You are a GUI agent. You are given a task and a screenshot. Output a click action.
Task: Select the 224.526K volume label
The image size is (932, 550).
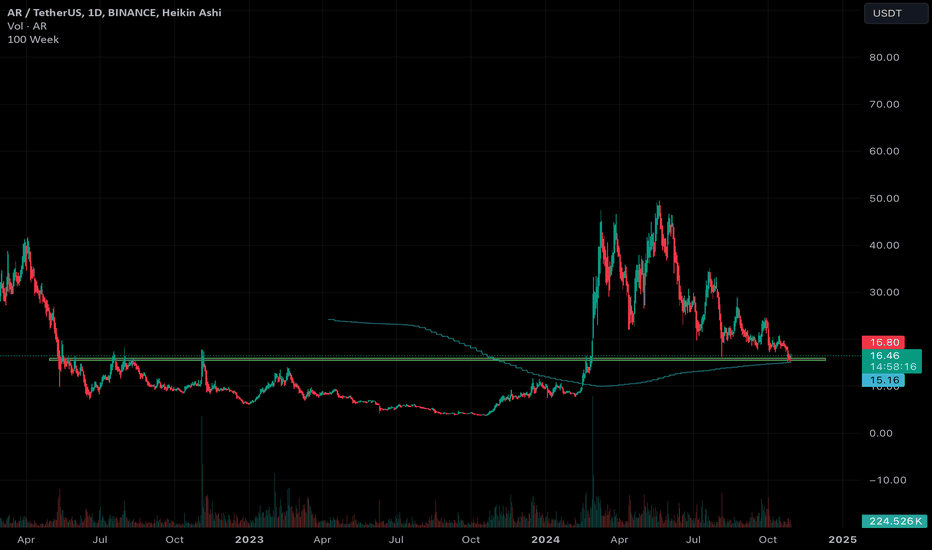(x=895, y=521)
